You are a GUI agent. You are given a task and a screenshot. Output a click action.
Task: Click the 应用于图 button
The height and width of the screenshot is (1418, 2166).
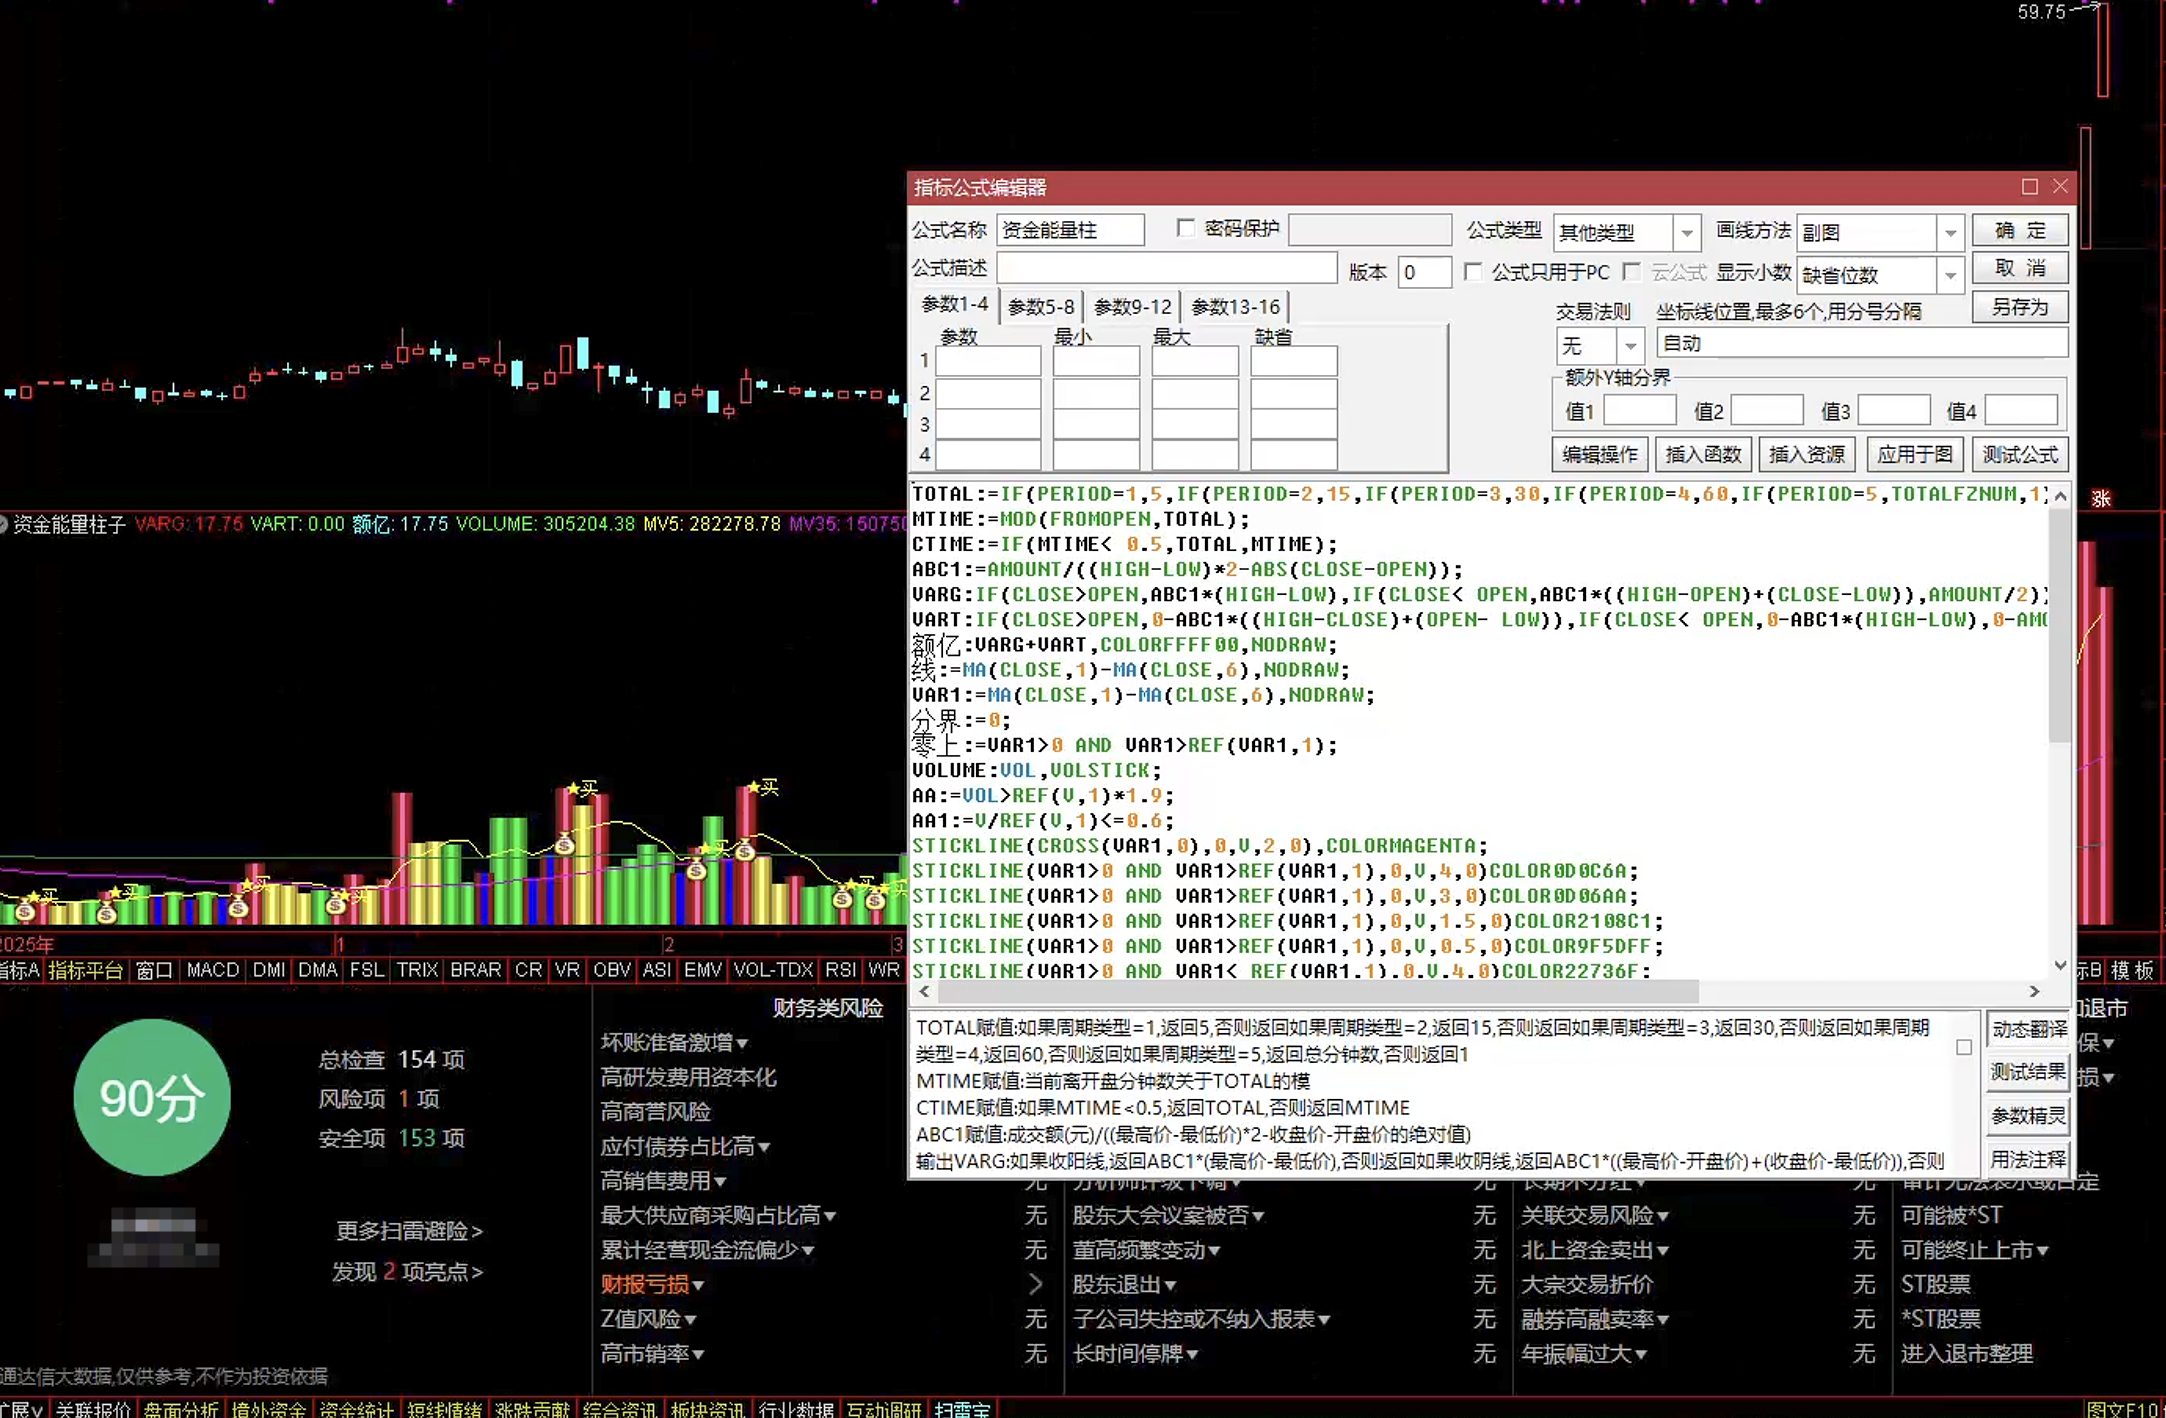pyautogui.click(x=1914, y=455)
